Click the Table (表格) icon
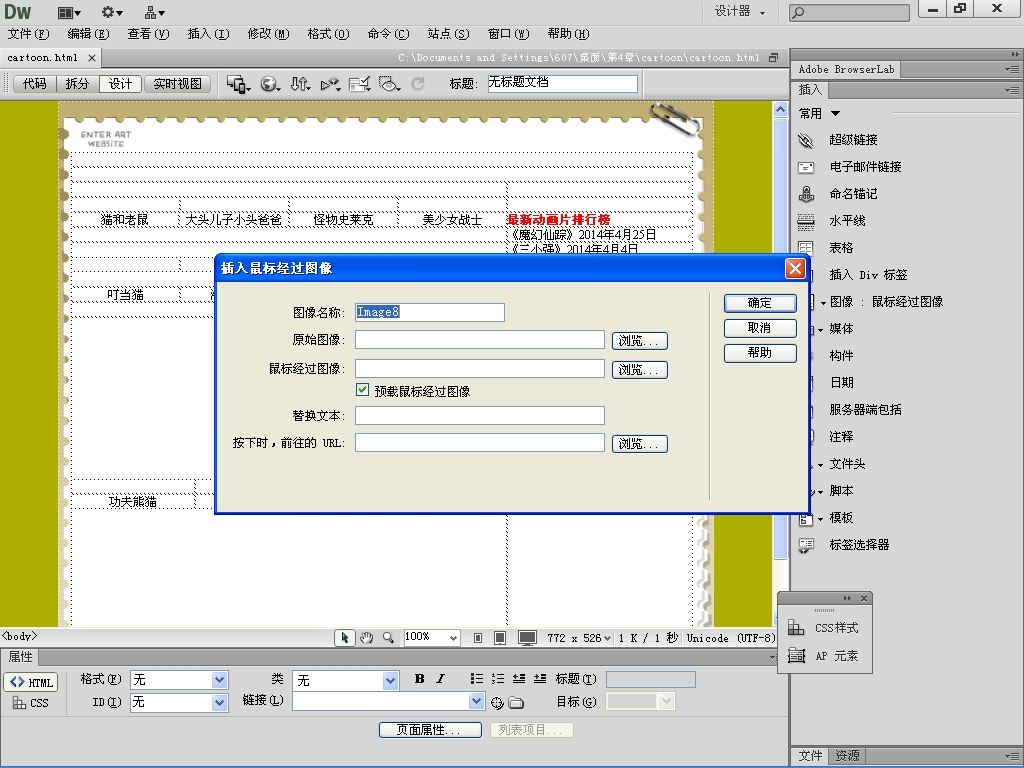Image resolution: width=1024 pixels, height=768 pixels. (806, 248)
